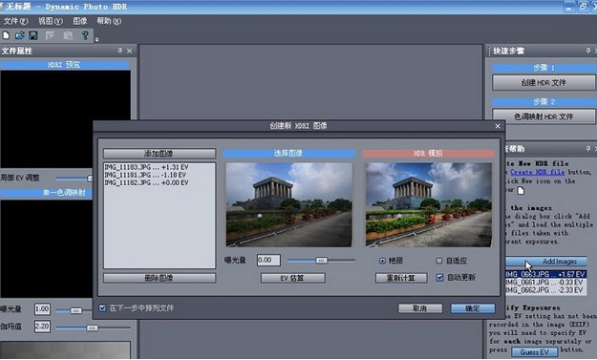Select the 自适应 radio option
Viewport: 597px width, 360px height.
439,261
